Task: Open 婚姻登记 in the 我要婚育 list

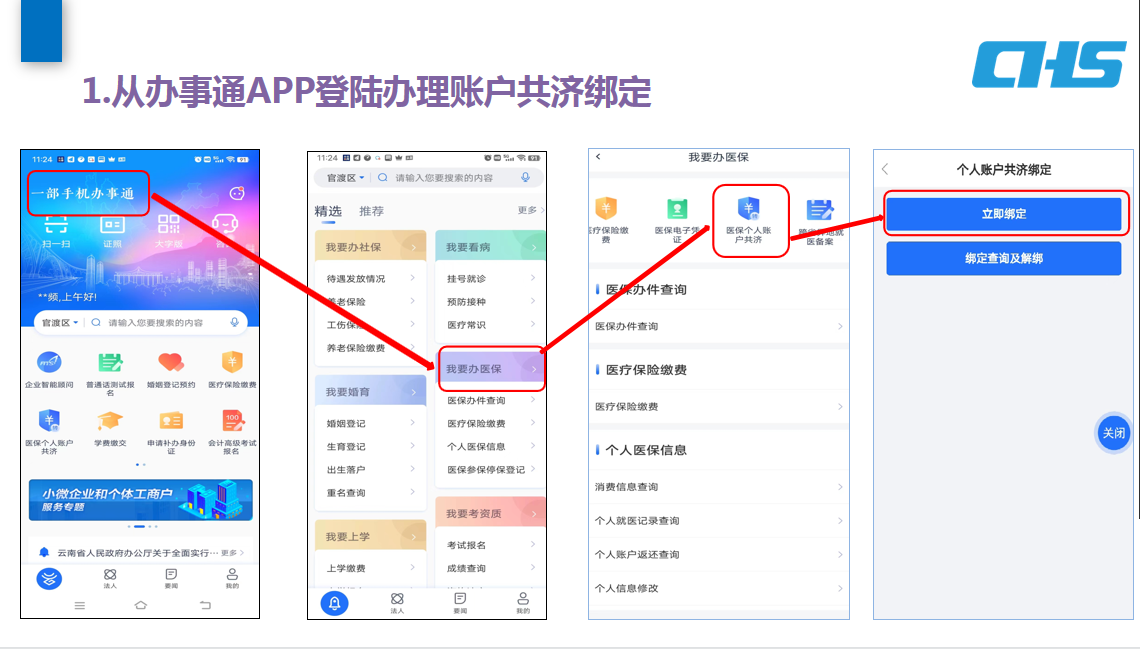Action: tap(371, 423)
